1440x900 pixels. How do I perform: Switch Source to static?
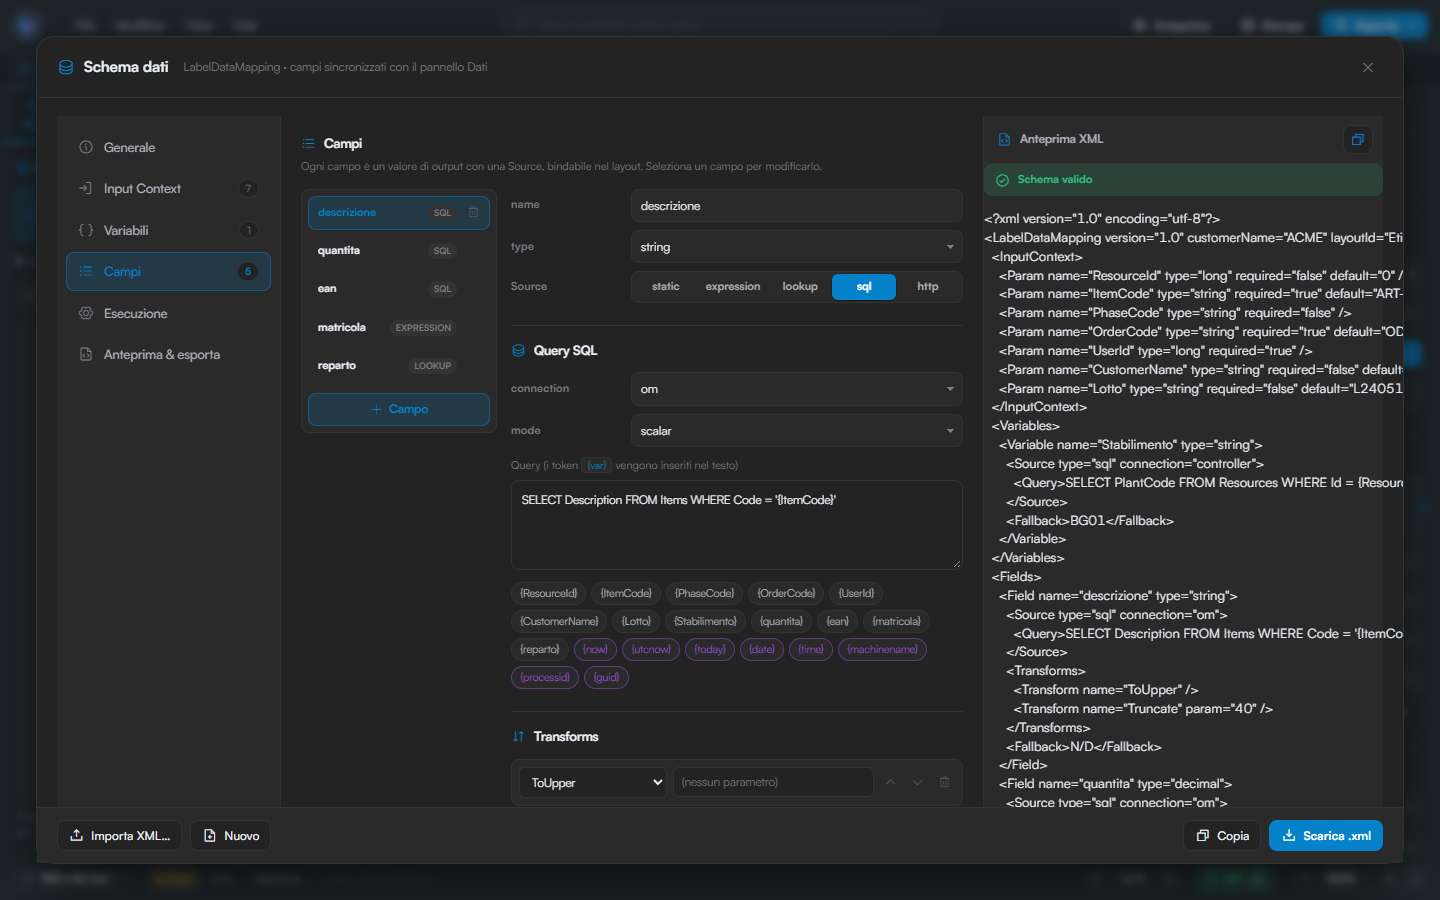coord(665,286)
